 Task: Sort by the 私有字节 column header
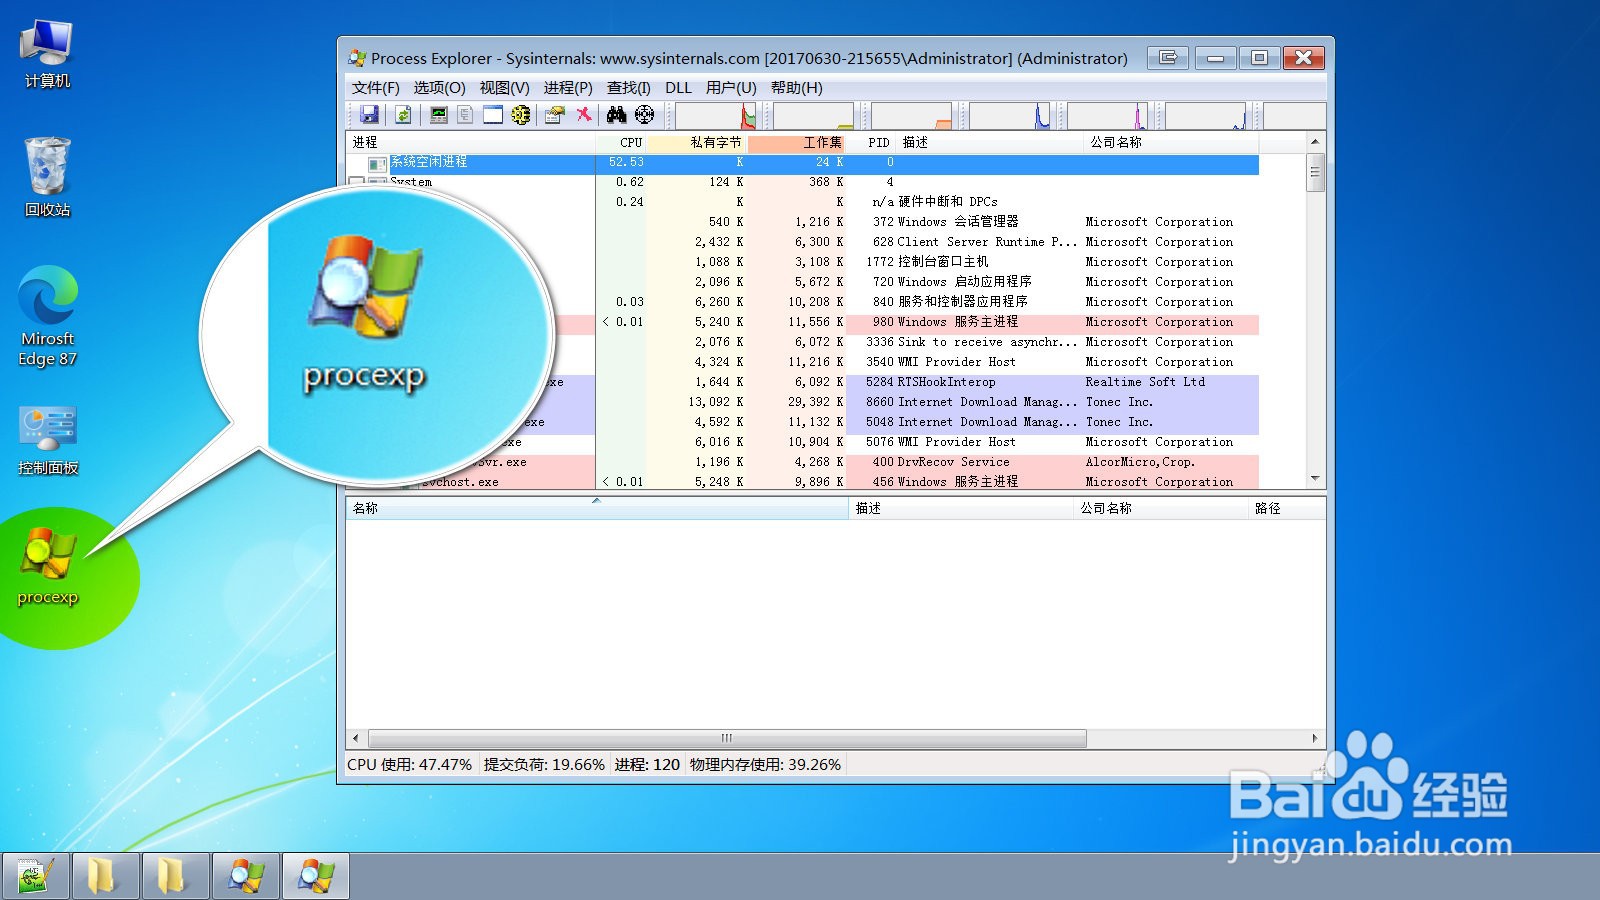[x=696, y=143]
